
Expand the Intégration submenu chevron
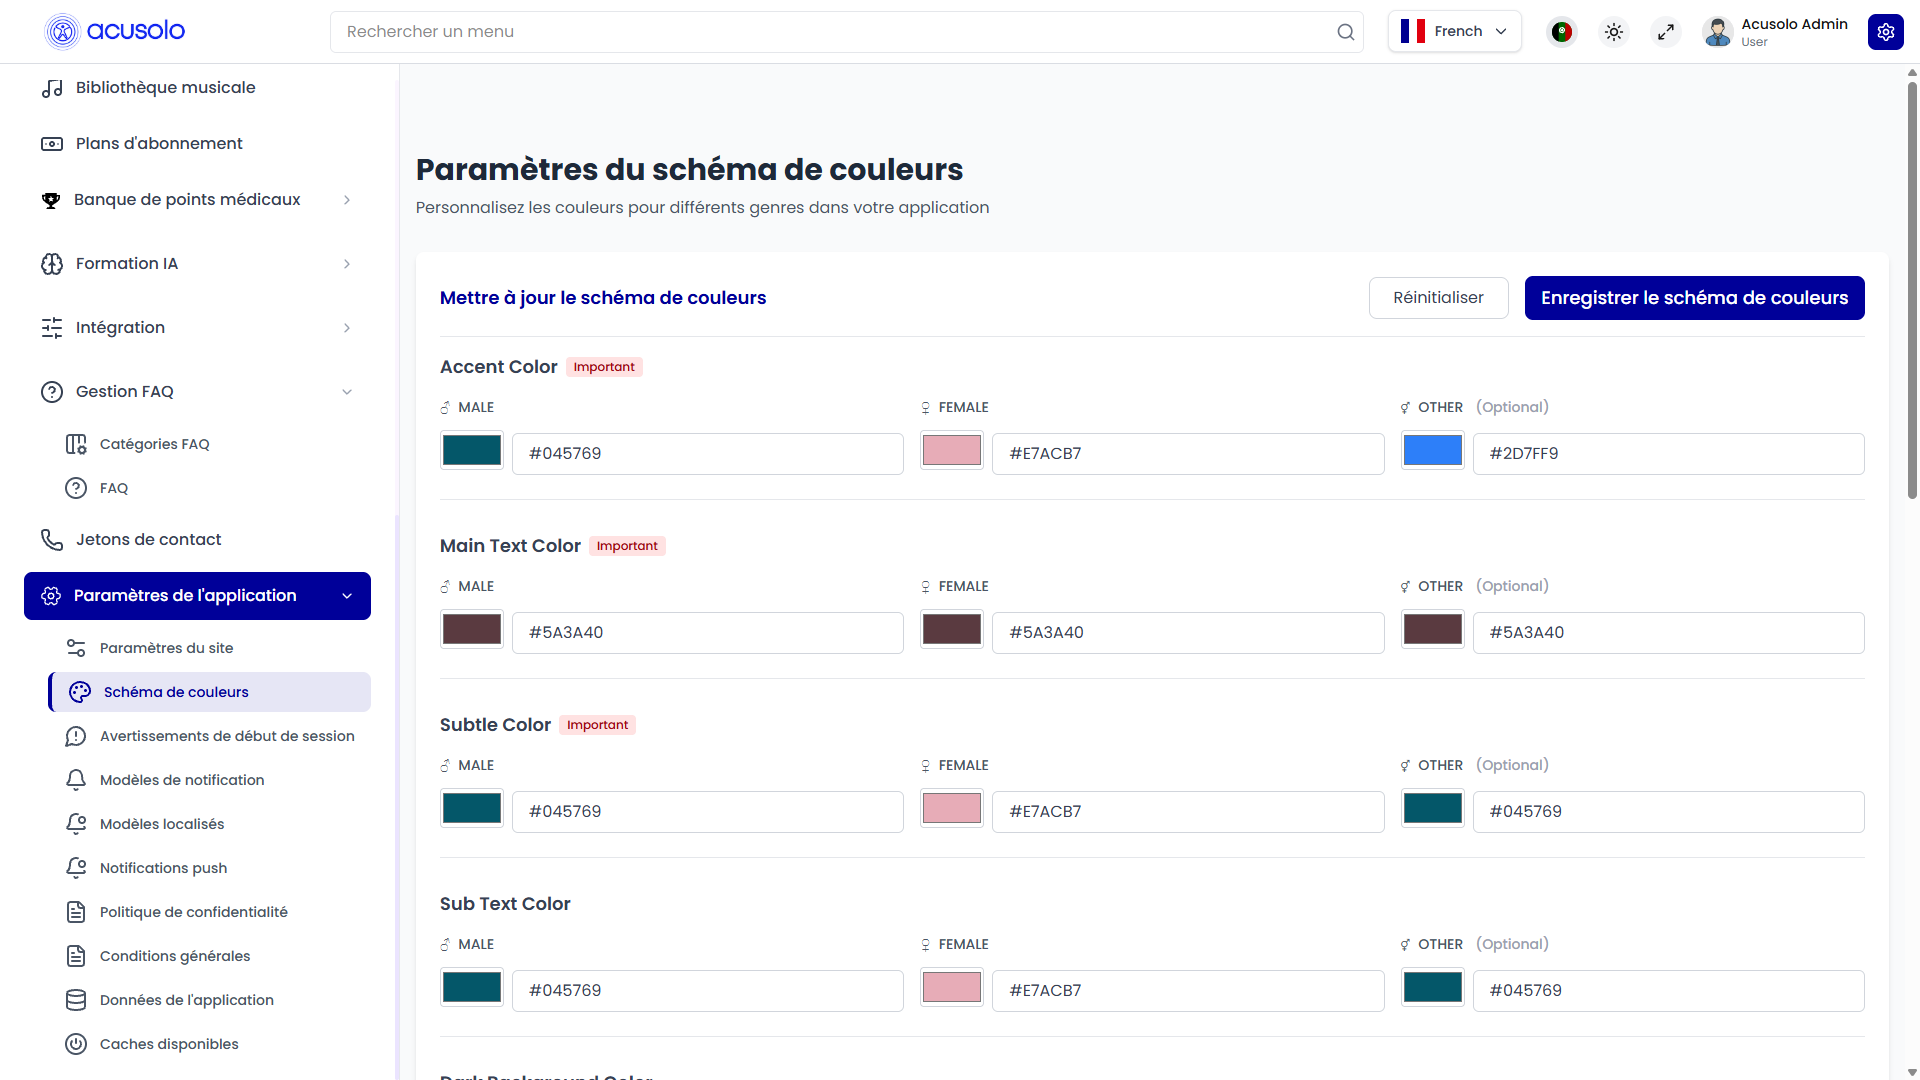(347, 328)
